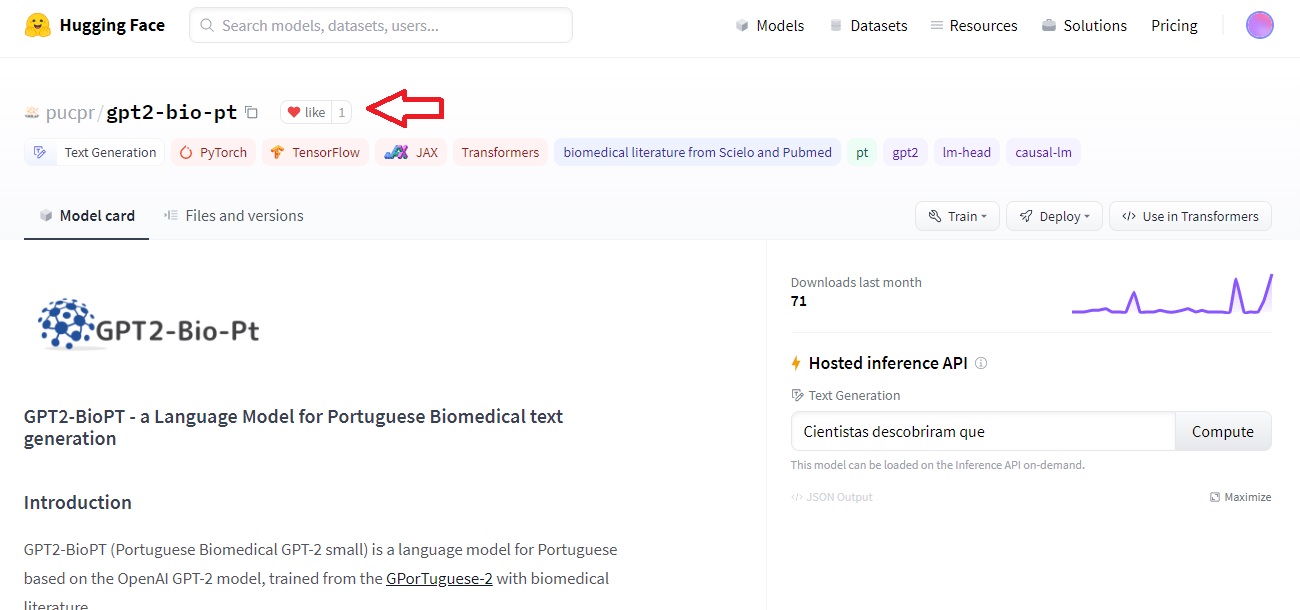Follow the GPorTuguese-2 link
1300x610 pixels.
[x=439, y=578]
